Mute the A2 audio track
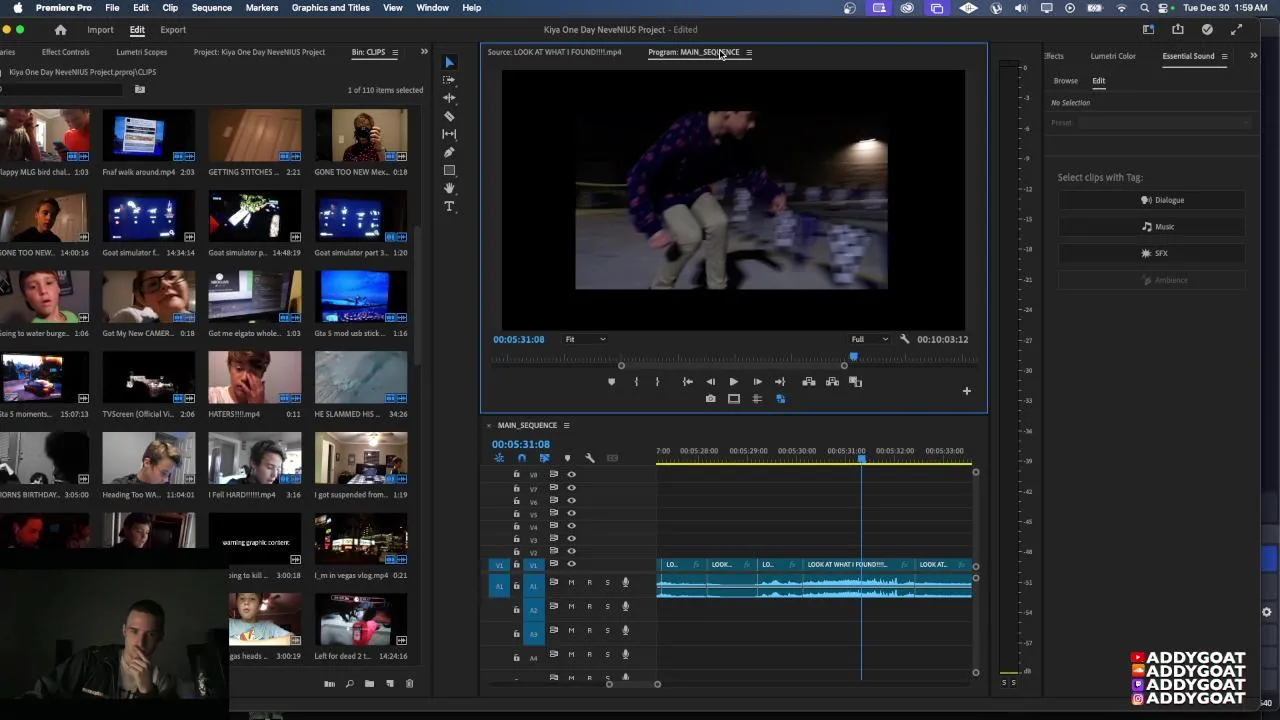Viewport: 1280px width, 720px height. click(571, 607)
